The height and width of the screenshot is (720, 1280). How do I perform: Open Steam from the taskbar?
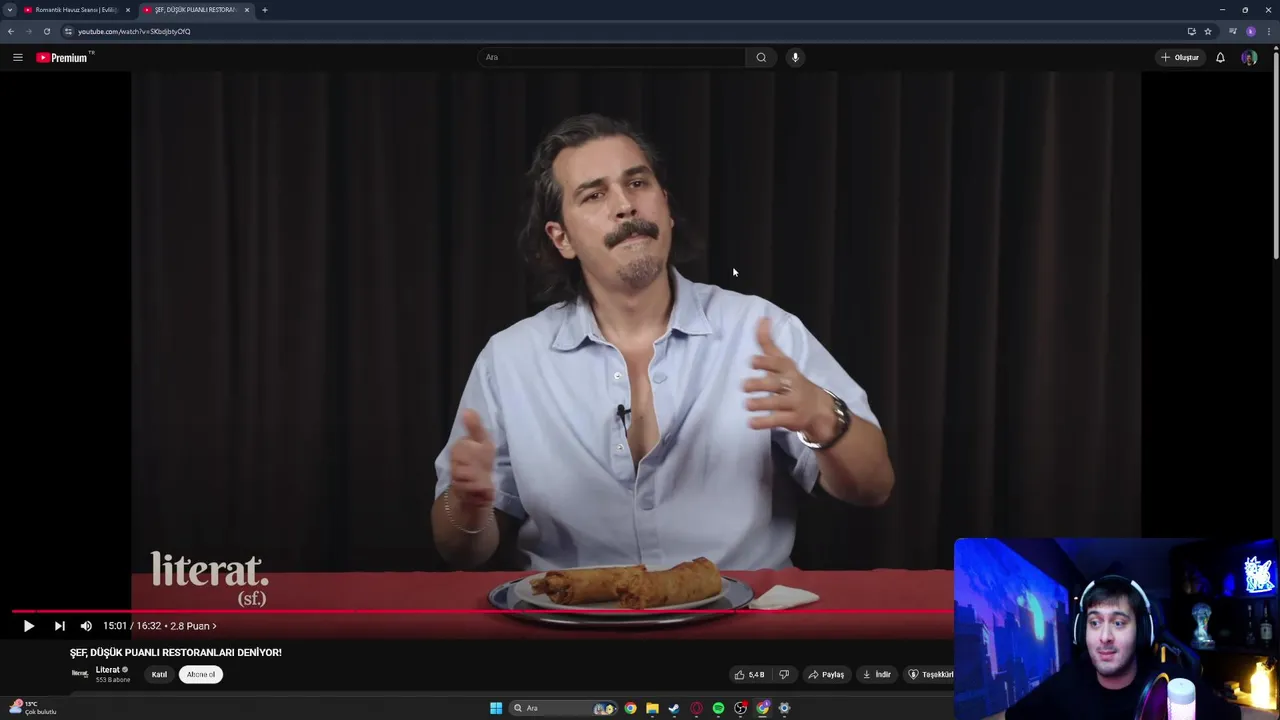[674, 708]
